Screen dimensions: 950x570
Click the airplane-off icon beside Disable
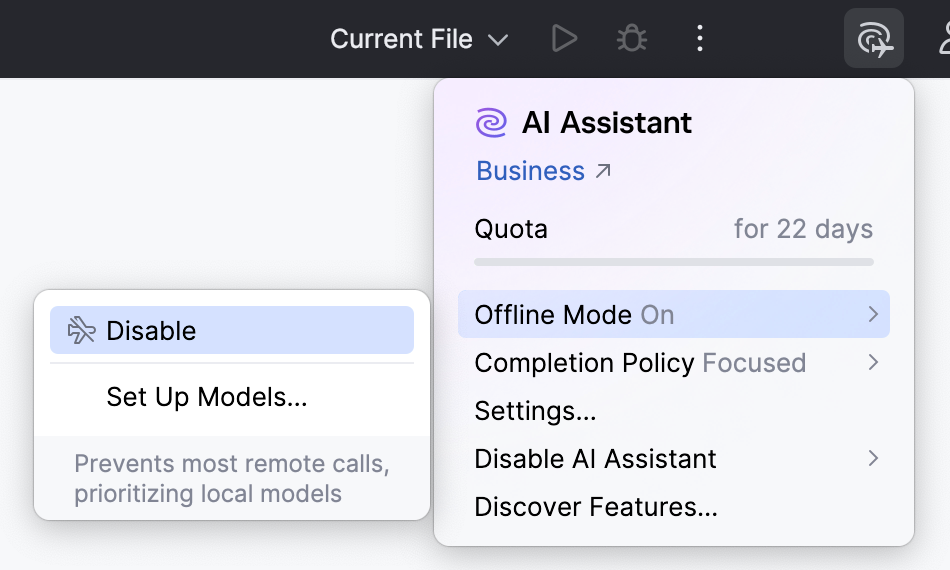[x=81, y=330]
